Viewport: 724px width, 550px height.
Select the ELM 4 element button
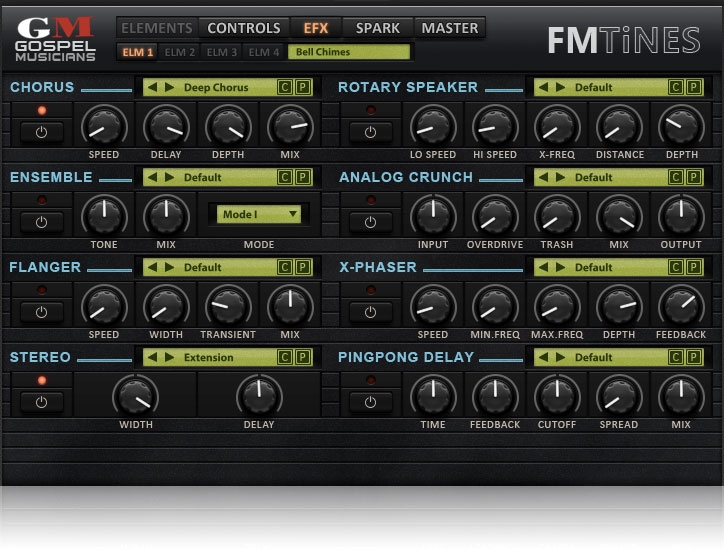tap(264, 52)
